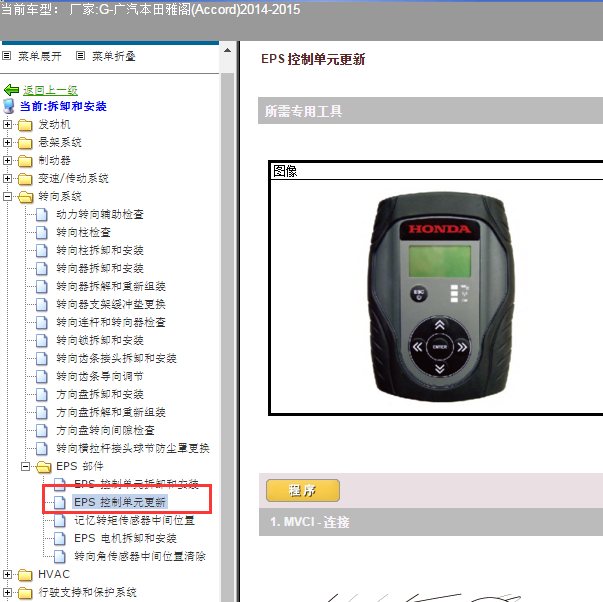Click the HVAC folder icon
This screenshot has height=602, width=603.
25,575
